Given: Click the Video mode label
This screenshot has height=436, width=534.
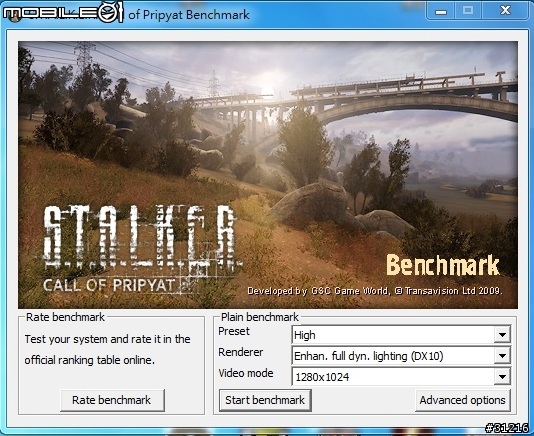Looking at the screenshot, I should 246,373.
